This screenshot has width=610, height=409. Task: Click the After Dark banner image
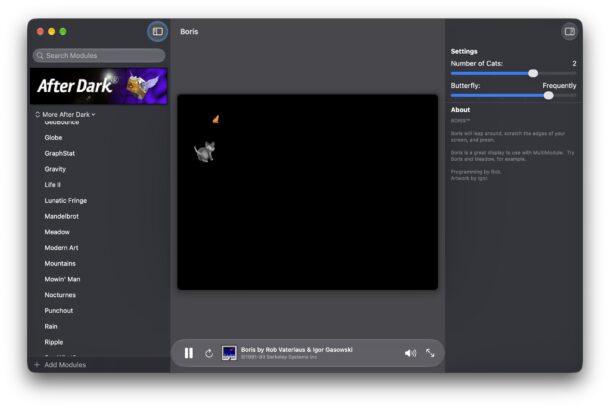(99, 86)
